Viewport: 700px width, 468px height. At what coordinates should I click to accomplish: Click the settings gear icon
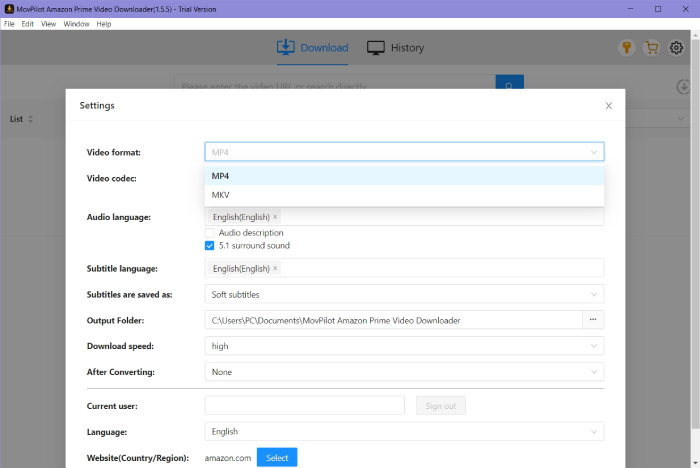point(677,48)
